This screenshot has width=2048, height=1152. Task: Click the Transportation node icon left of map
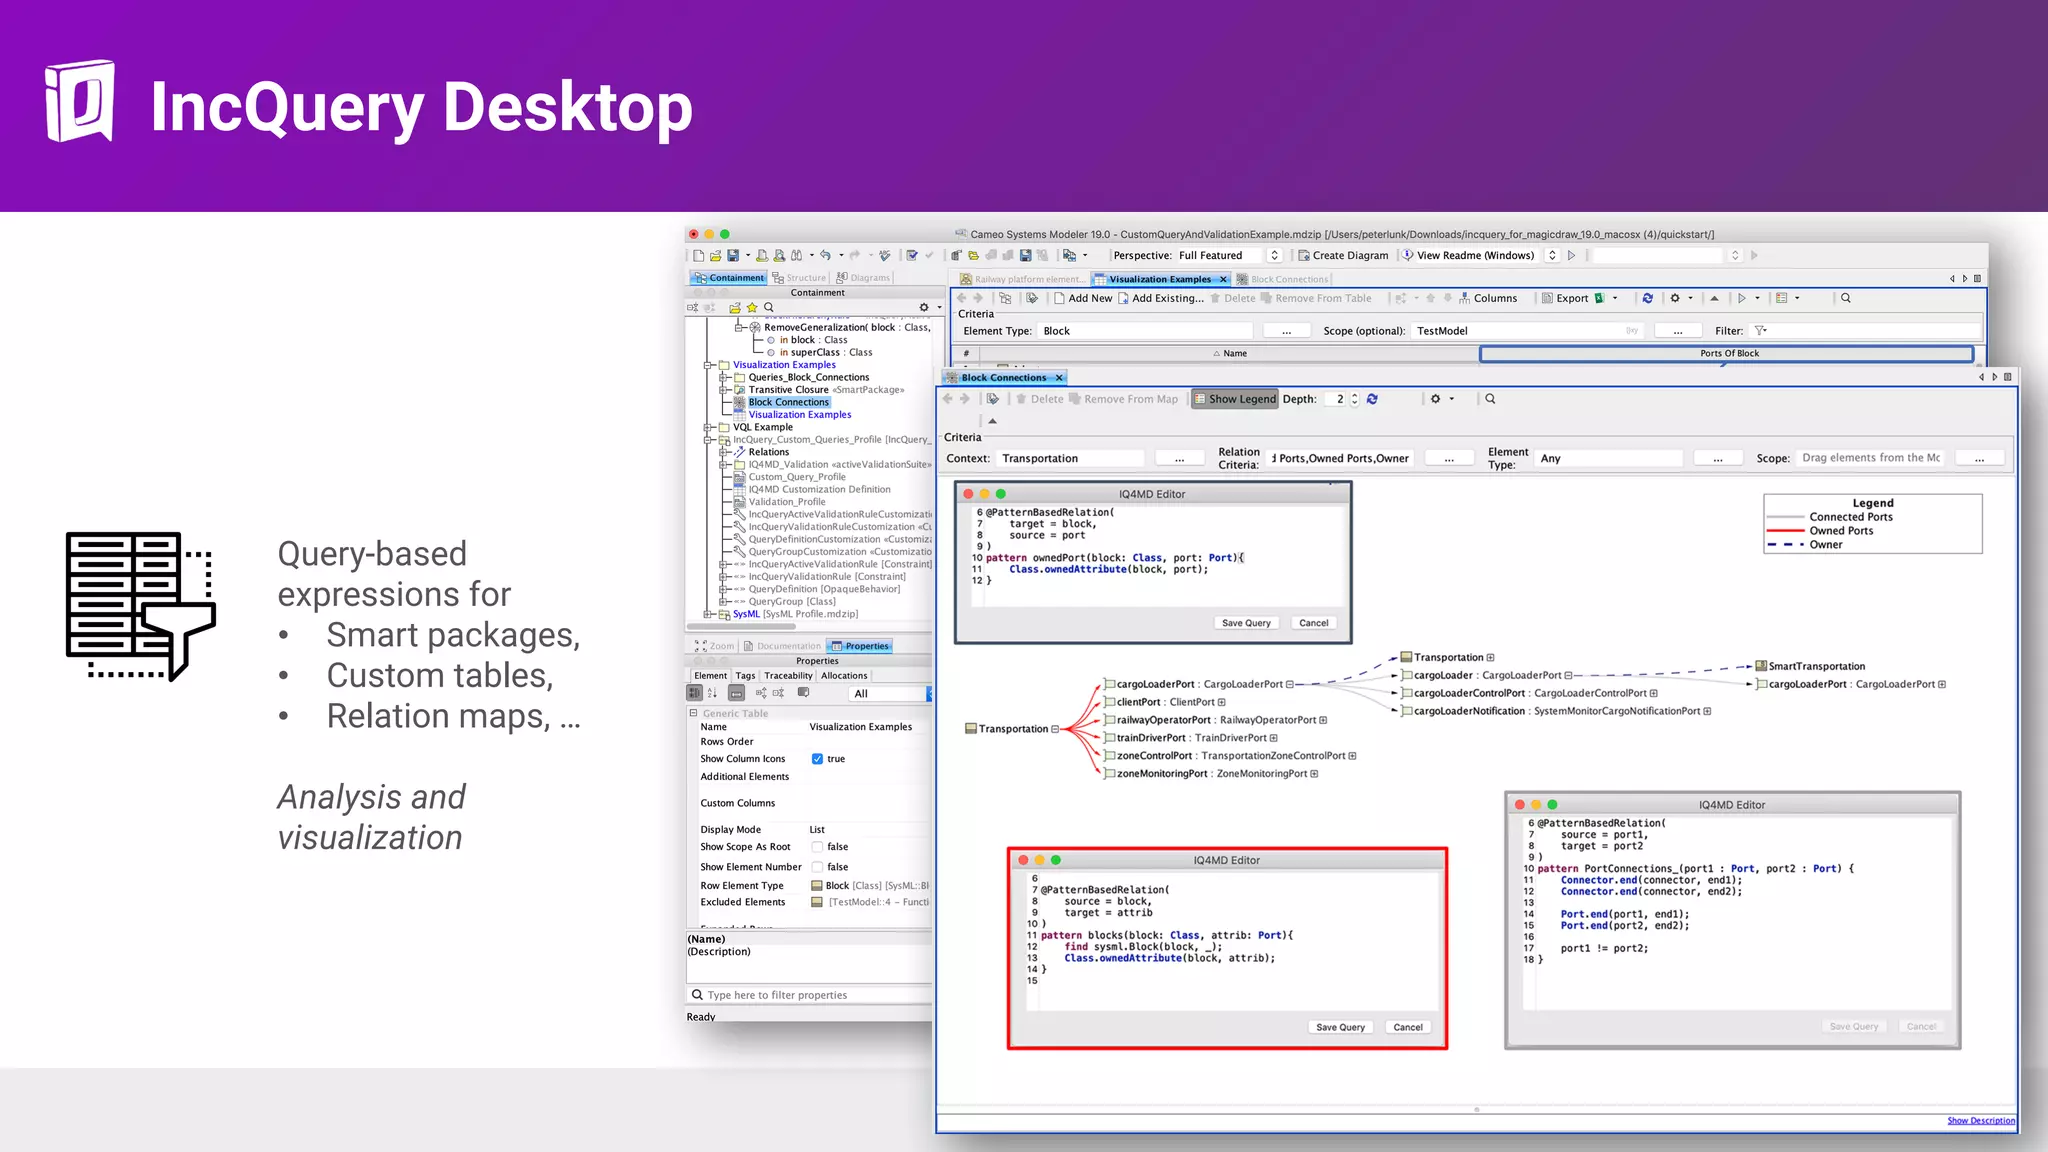tap(970, 729)
